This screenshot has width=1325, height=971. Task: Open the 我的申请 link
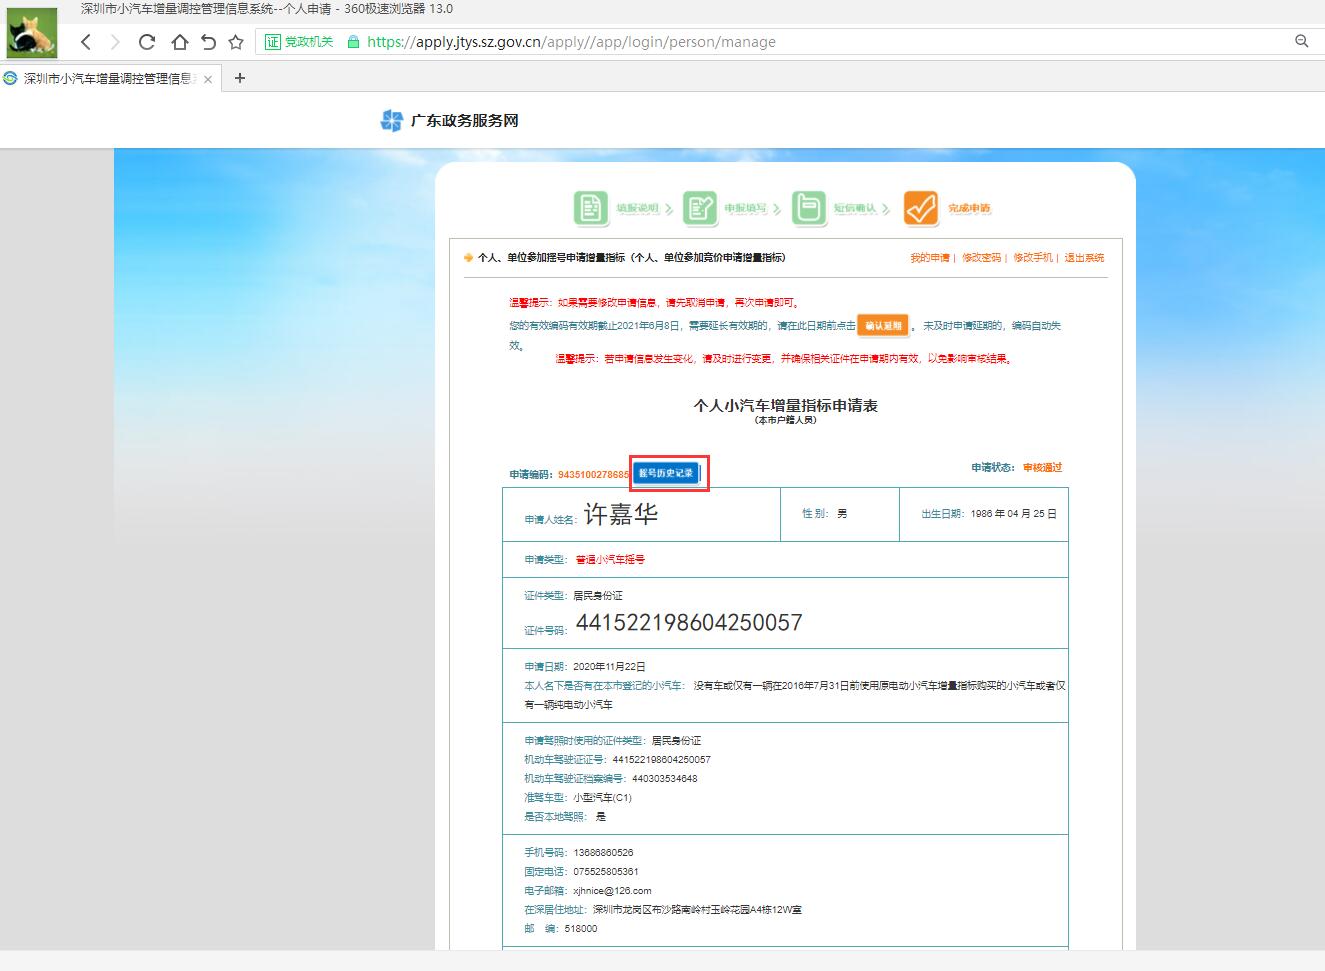point(929,258)
